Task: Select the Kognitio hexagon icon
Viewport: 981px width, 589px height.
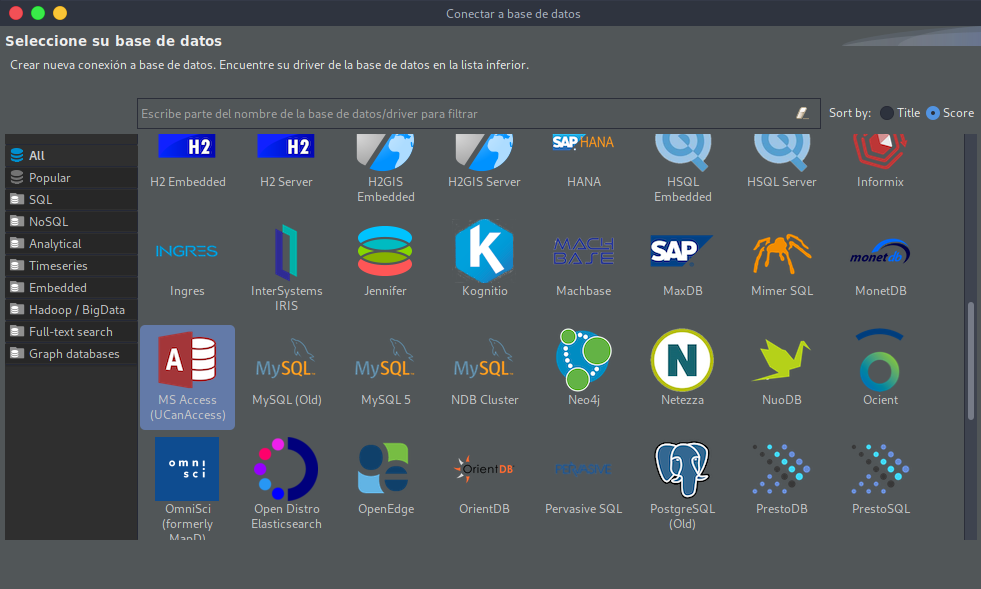Action: point(484,251)
